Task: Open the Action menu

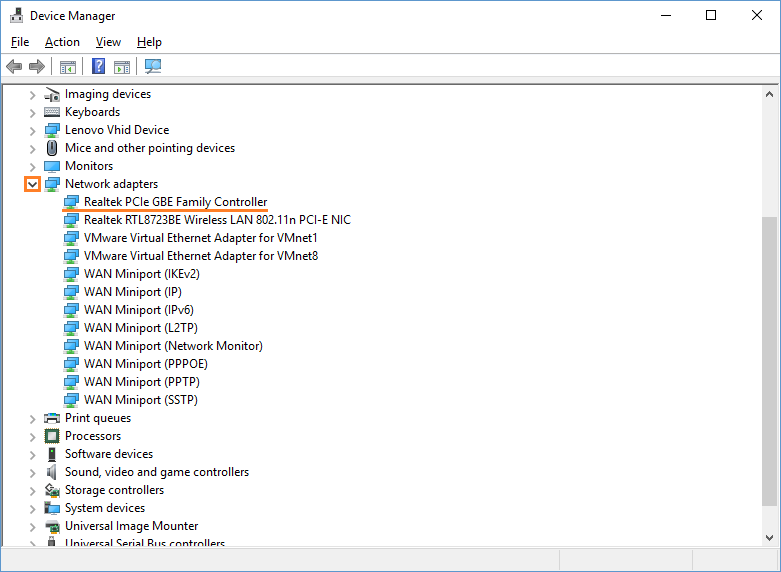Action: click(62, 42)
